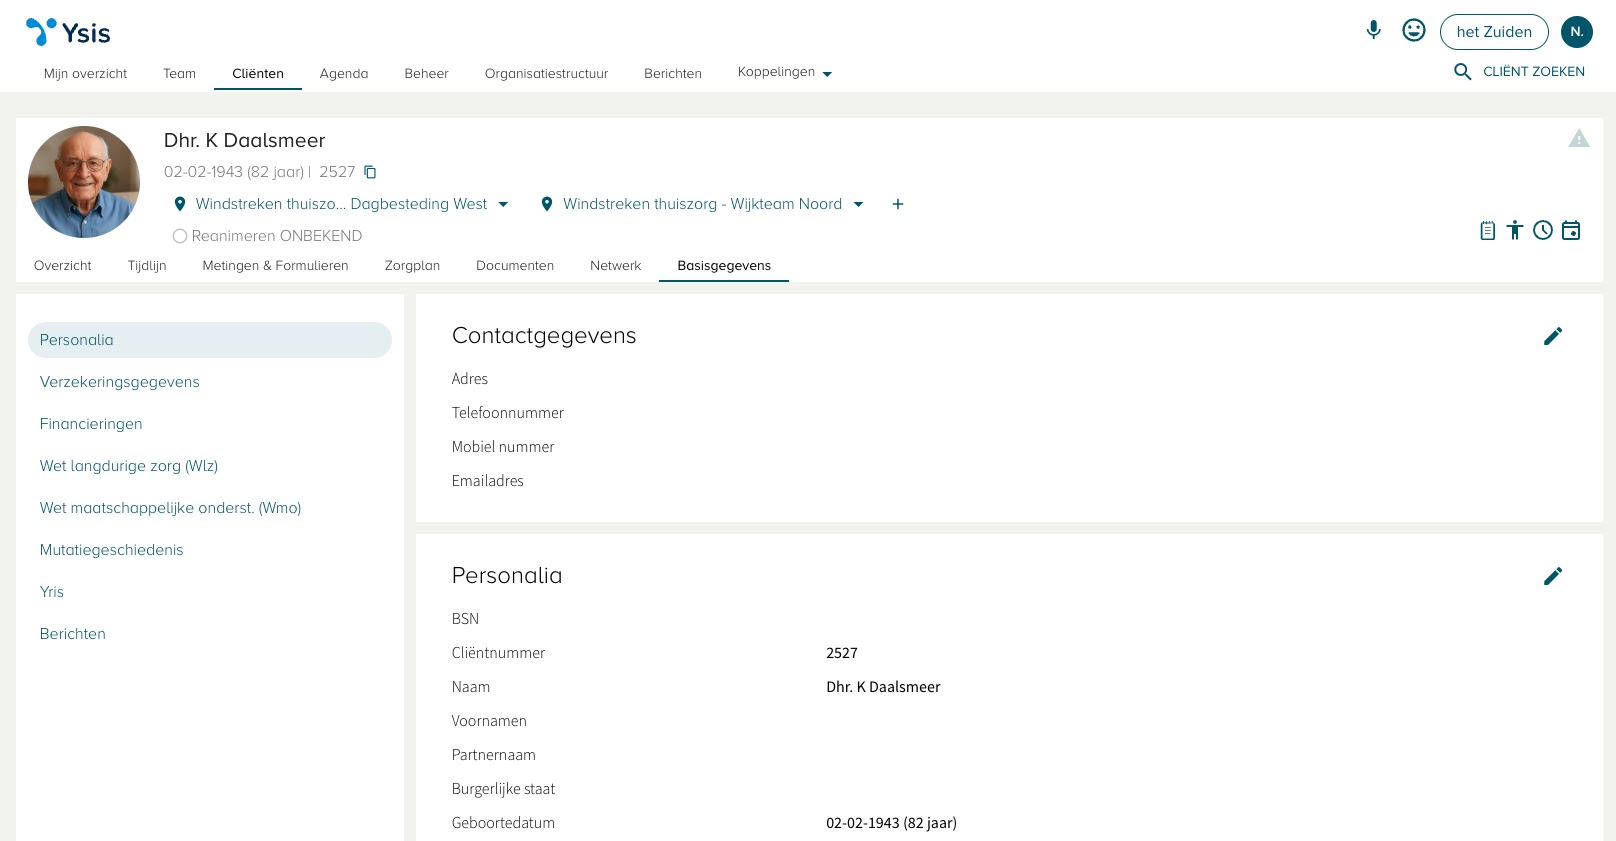
Task: Open the clock history icon
Action: coord(1543,231)
